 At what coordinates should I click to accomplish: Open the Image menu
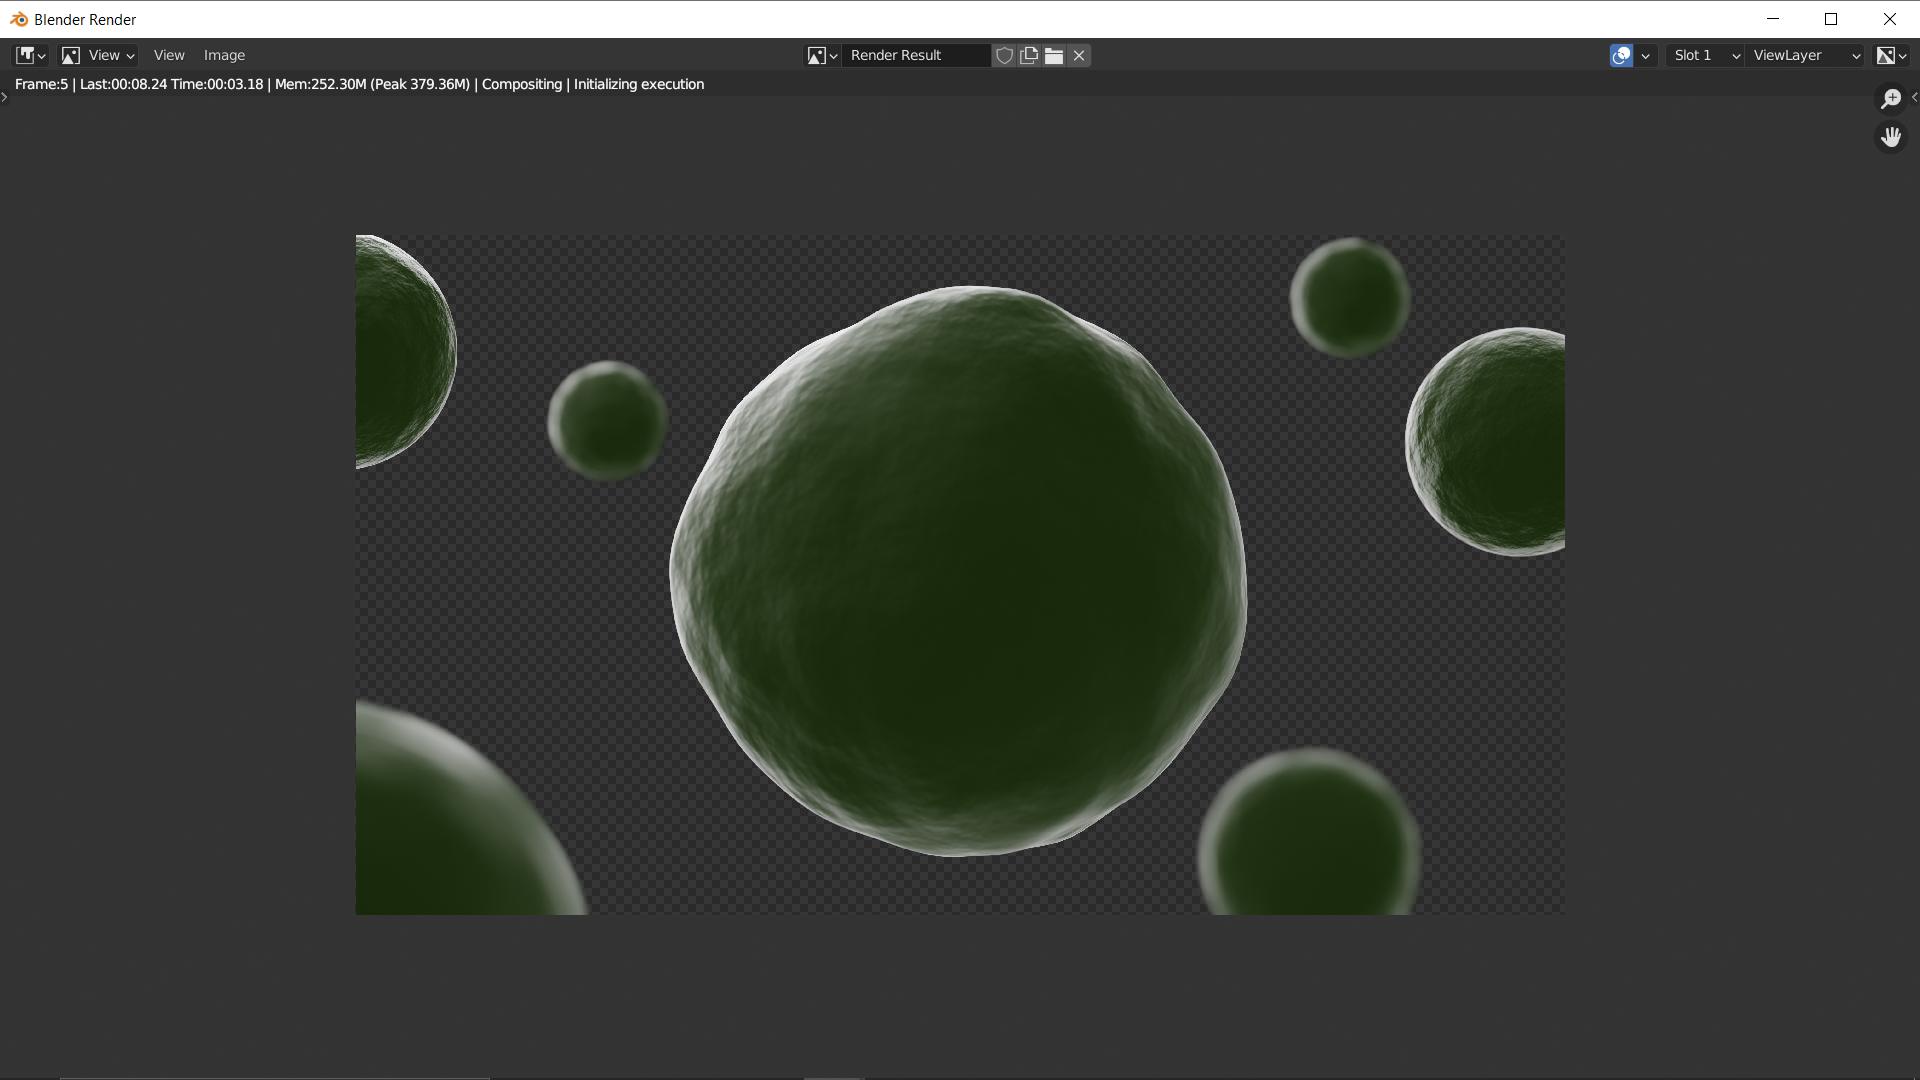224,55
